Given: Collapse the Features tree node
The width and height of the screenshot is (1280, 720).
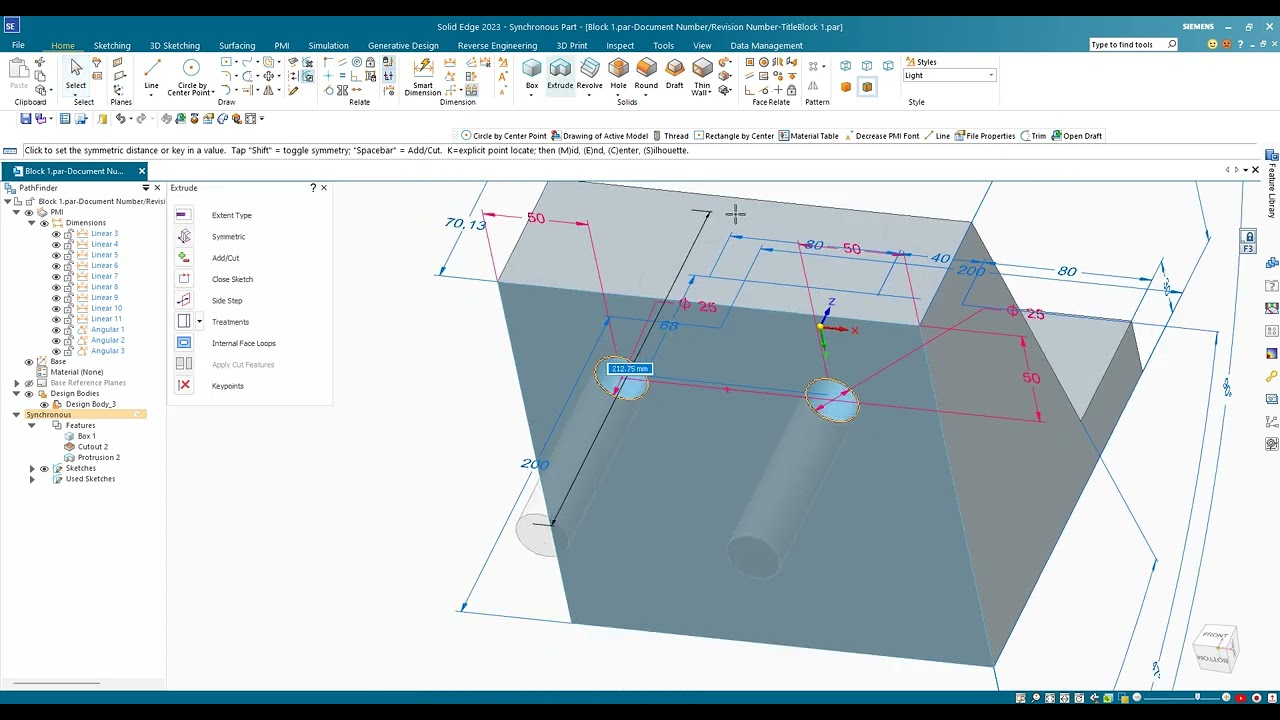Looking at the screenshot, I should [x=31, y=425].
